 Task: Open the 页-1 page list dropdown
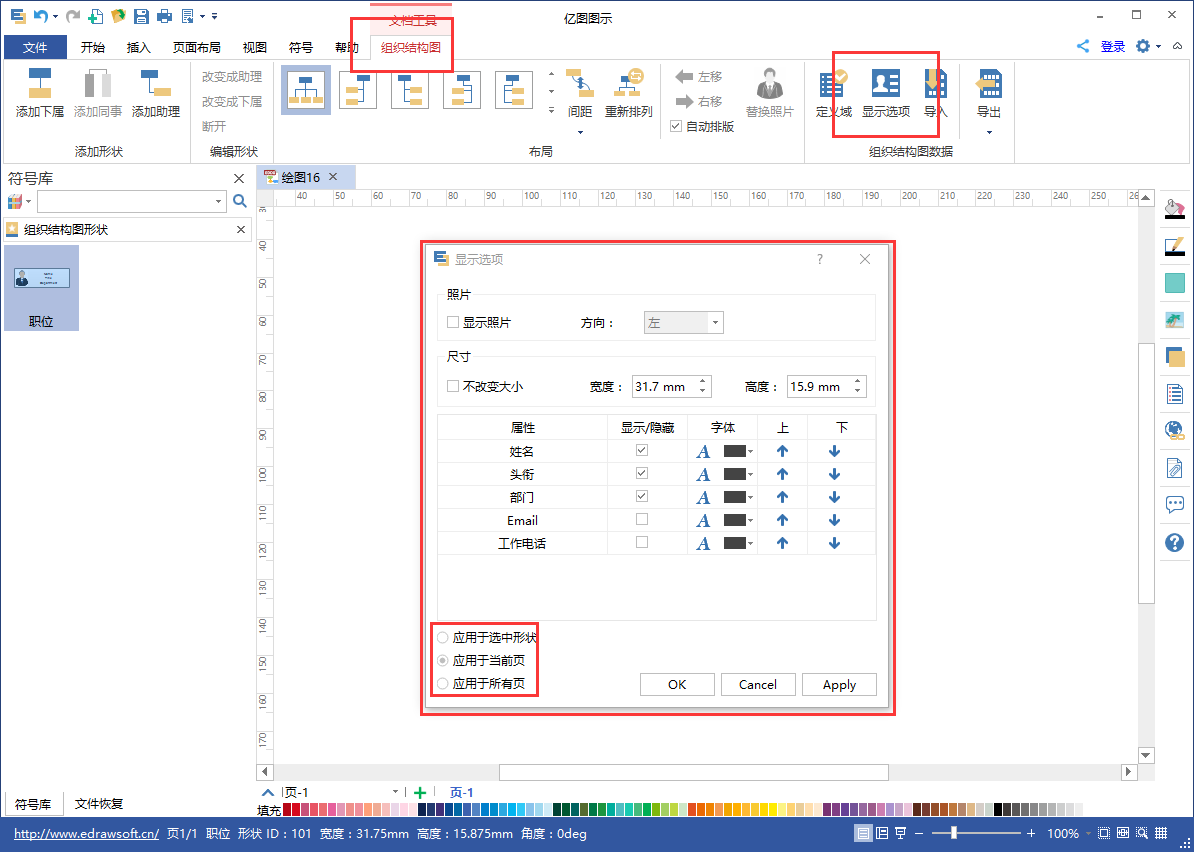pos(395,793)
